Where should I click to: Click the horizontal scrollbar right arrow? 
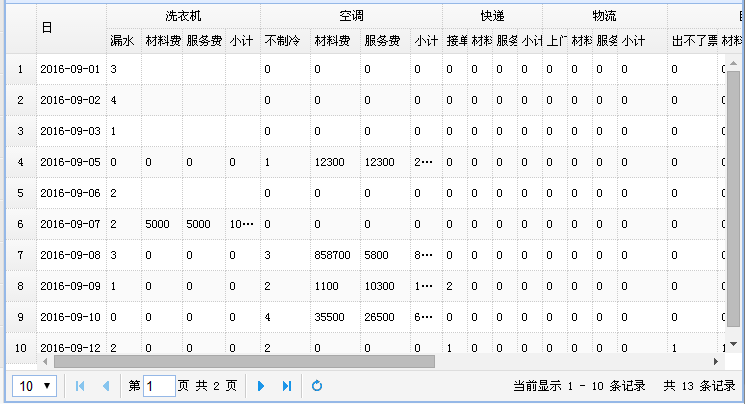tap(718, 361)
